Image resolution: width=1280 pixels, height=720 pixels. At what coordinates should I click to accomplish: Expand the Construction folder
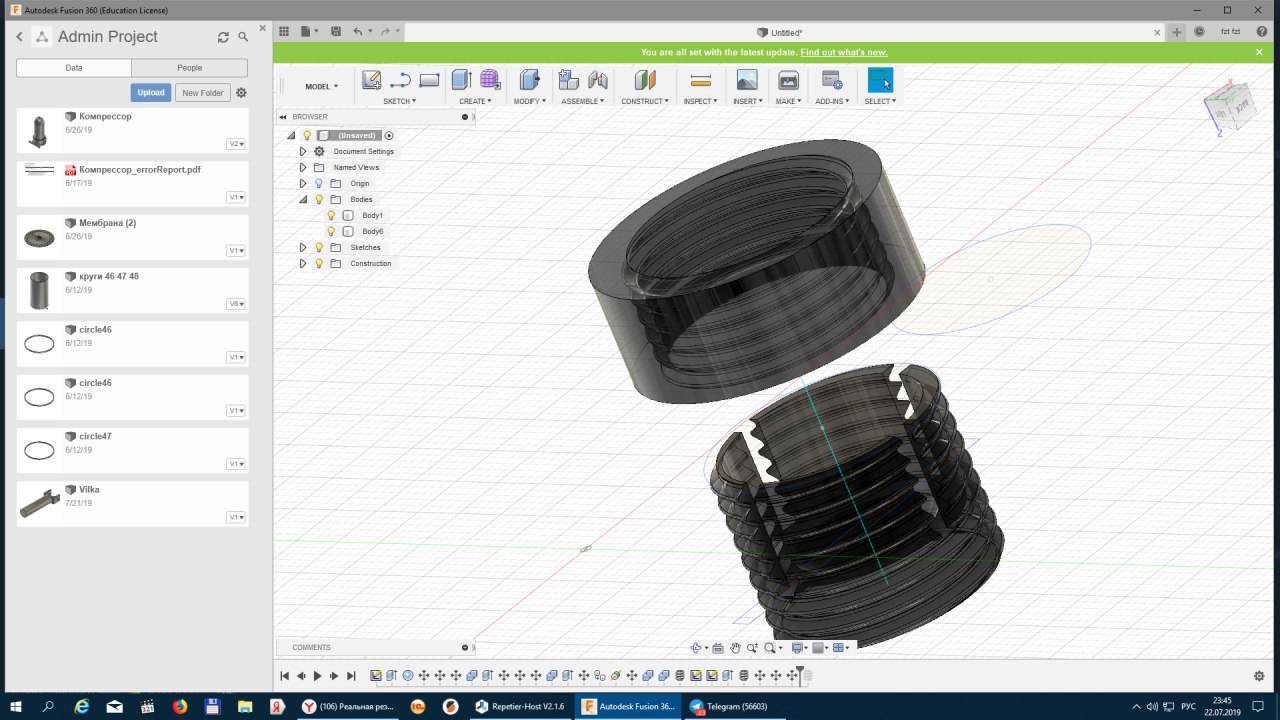coord(303,263)
